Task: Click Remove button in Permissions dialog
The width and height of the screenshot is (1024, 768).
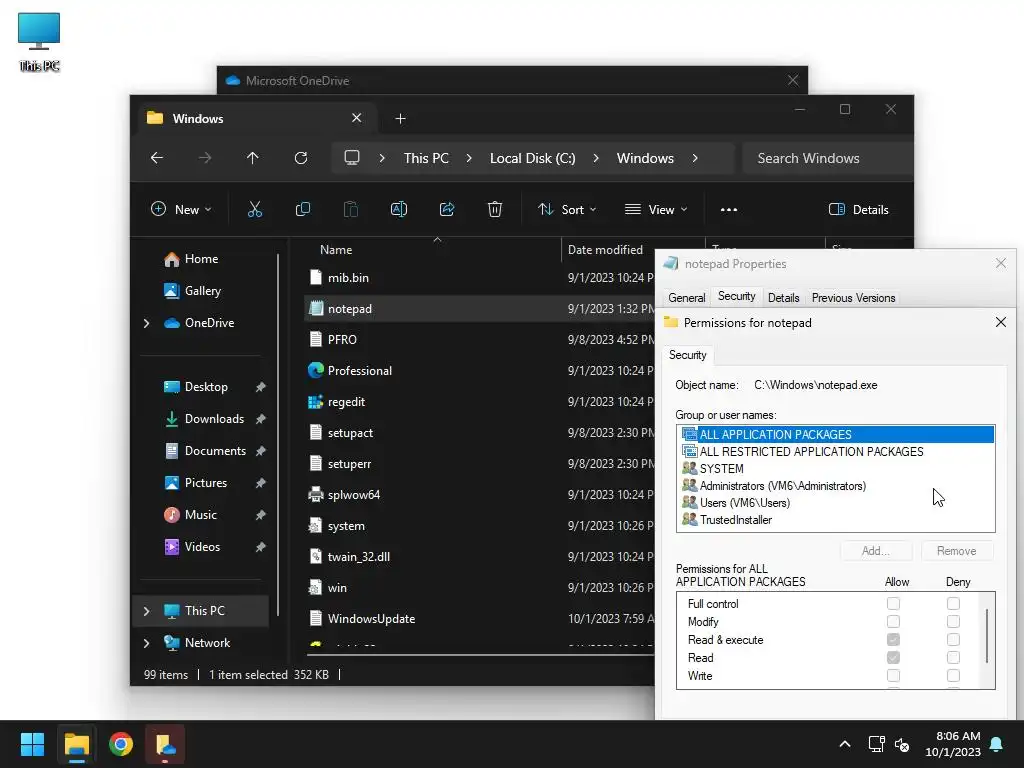Action: (x=957, y=551)
